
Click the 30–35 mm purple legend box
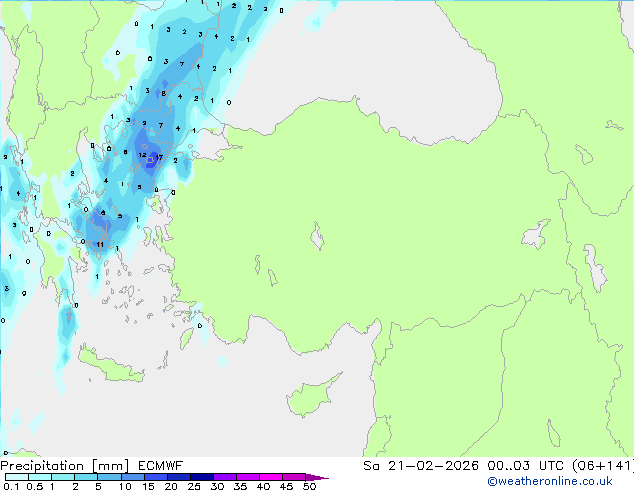click(x=225, y=477)
